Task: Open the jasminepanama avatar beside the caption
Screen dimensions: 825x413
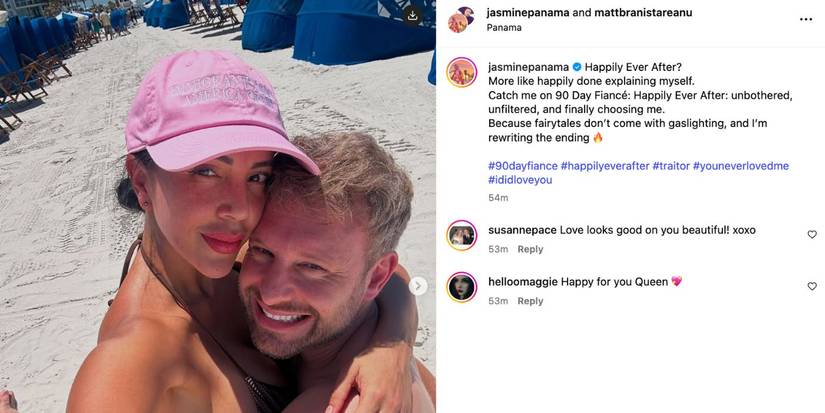Action: coord(461,72)
